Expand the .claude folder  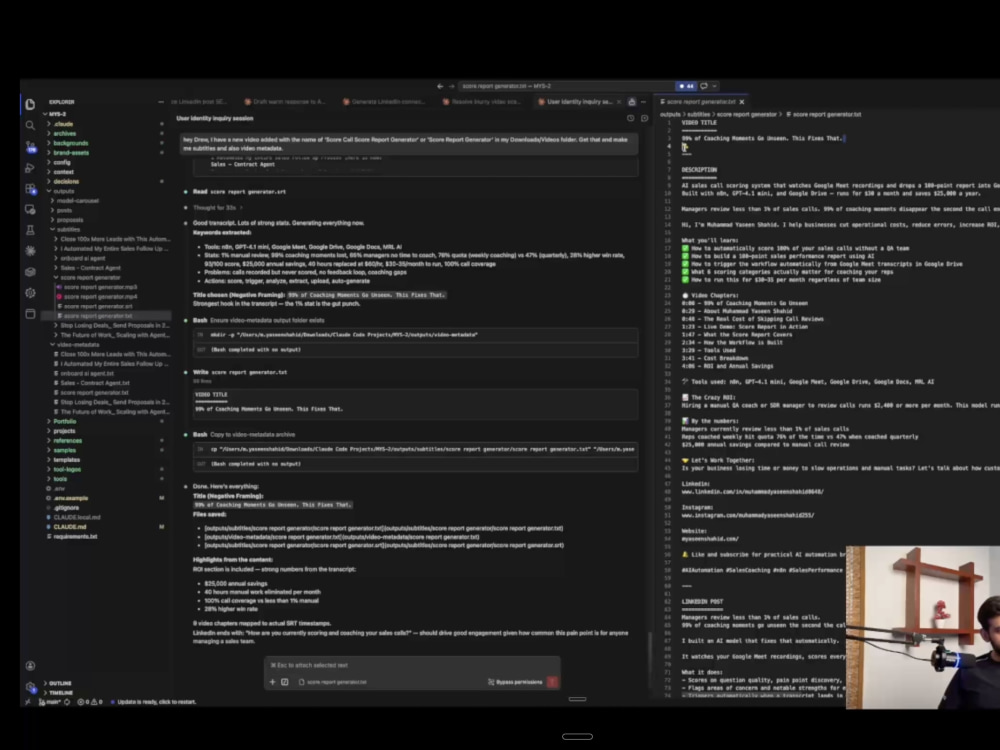pyautogui.click(x=63, y=124)
